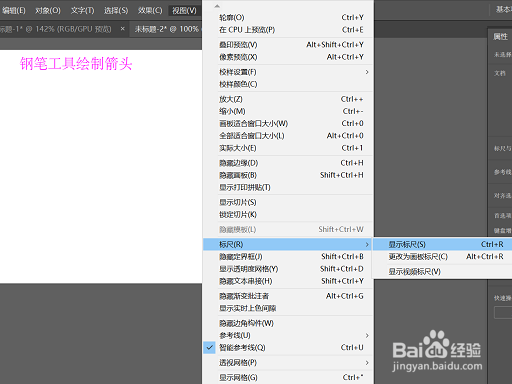
Task: Select 锁定切片(K)
Action: click(x=288, y=214)
